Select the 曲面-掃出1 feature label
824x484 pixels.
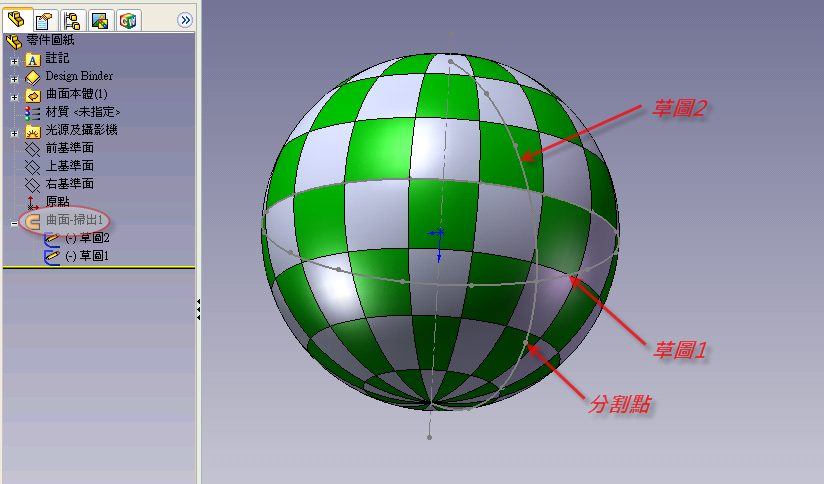[x=74, y=220]
